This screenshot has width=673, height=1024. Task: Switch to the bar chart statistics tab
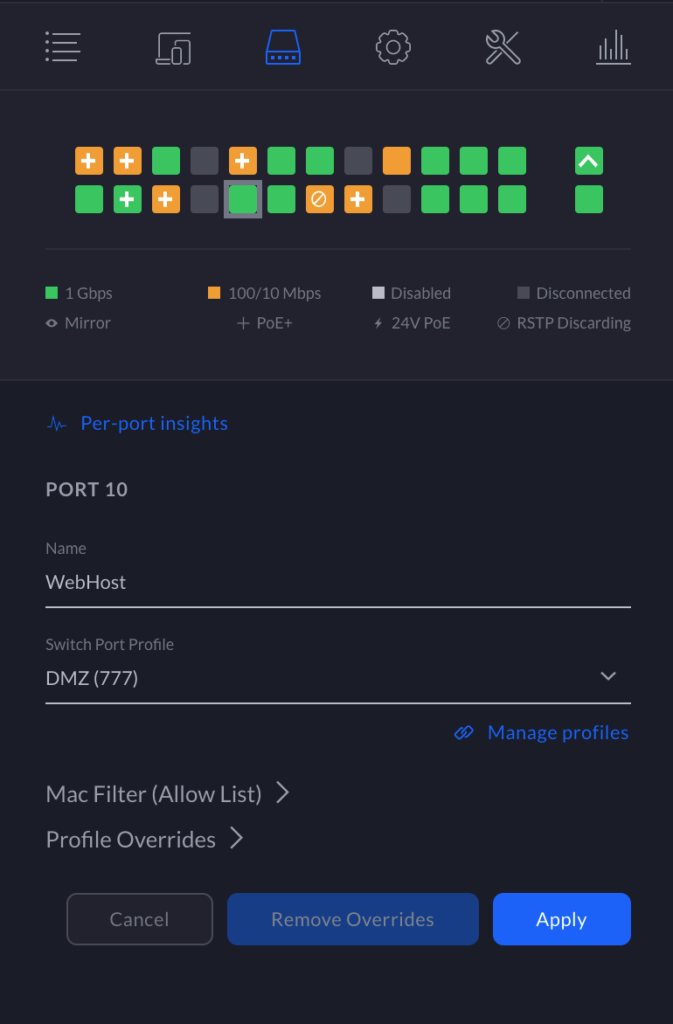tap(613, 47)
